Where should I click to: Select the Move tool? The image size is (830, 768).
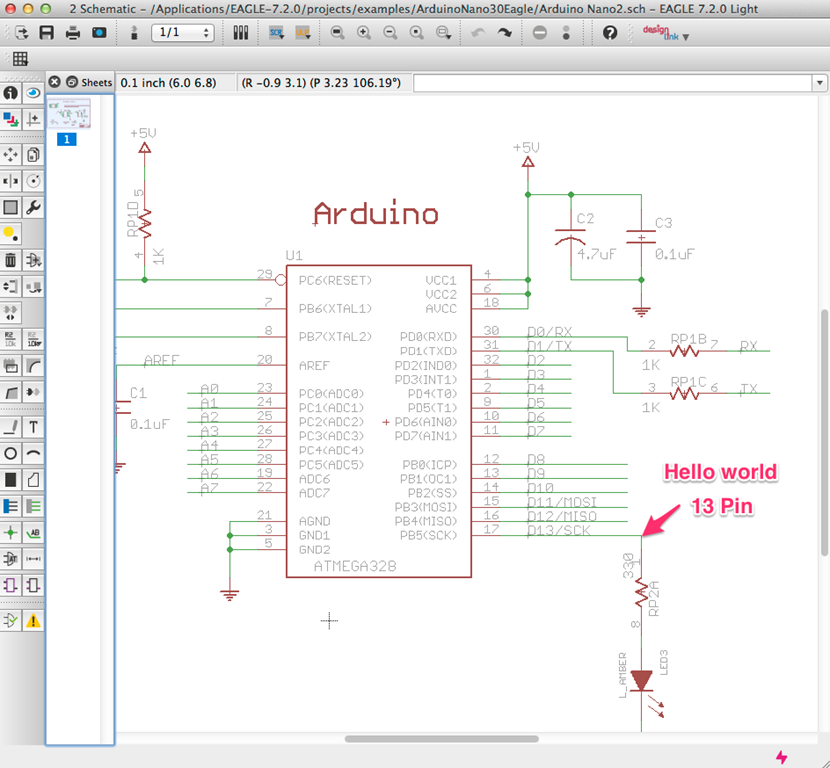(11, 155)
